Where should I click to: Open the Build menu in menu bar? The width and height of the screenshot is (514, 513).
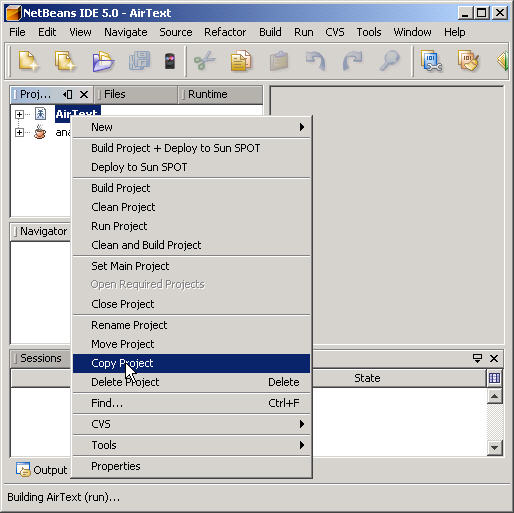click(270, 32)
